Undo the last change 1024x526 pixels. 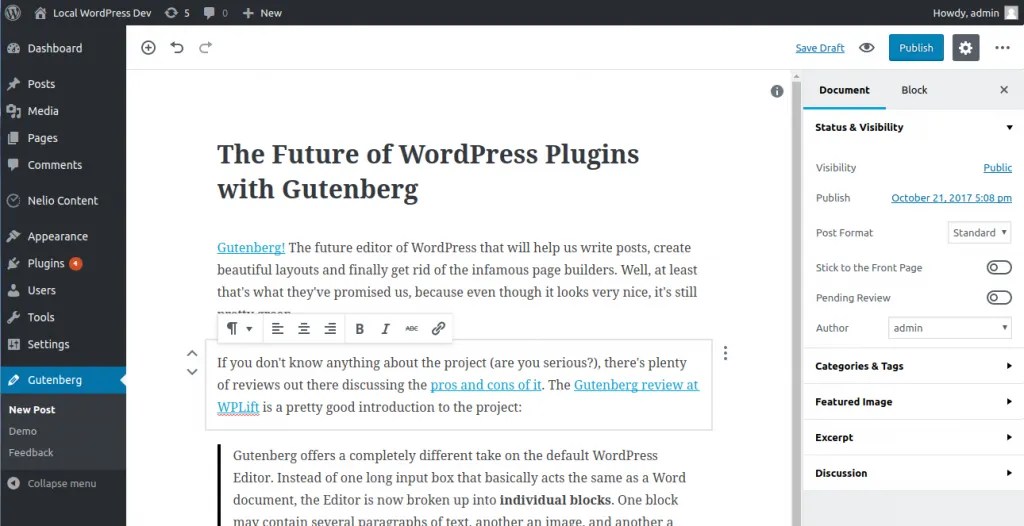click(x=177, y=47)
